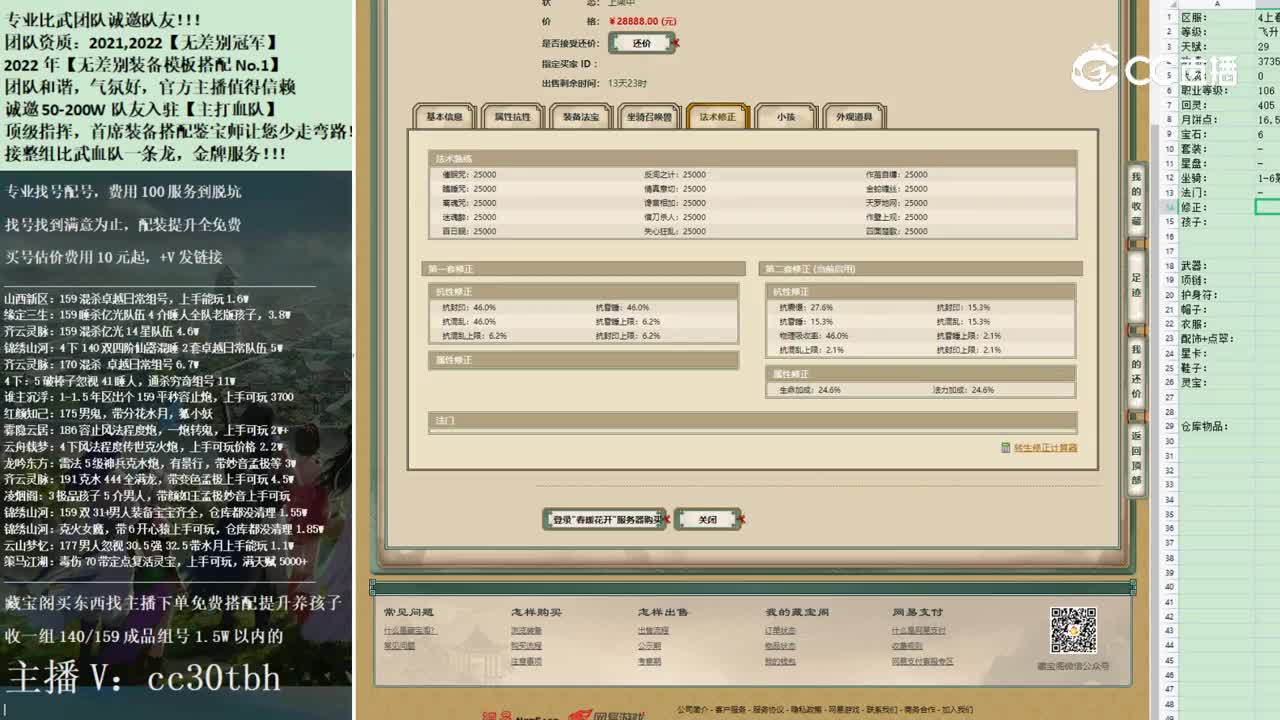Open the 常见问题 footer link
Image resolution: width=1280 pixels, height=720 pixels.
pyautogui.click(x=399, y=646)
